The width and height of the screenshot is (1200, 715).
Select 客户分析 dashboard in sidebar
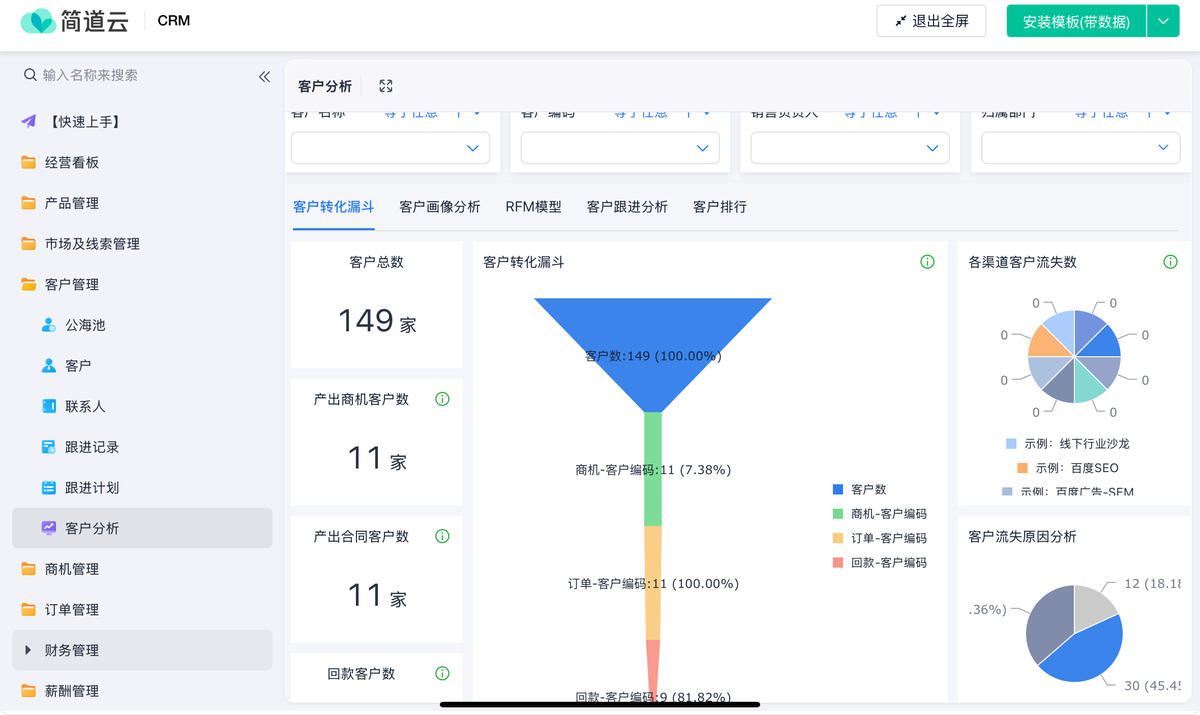pyautogui.click(x=142, y=528)
